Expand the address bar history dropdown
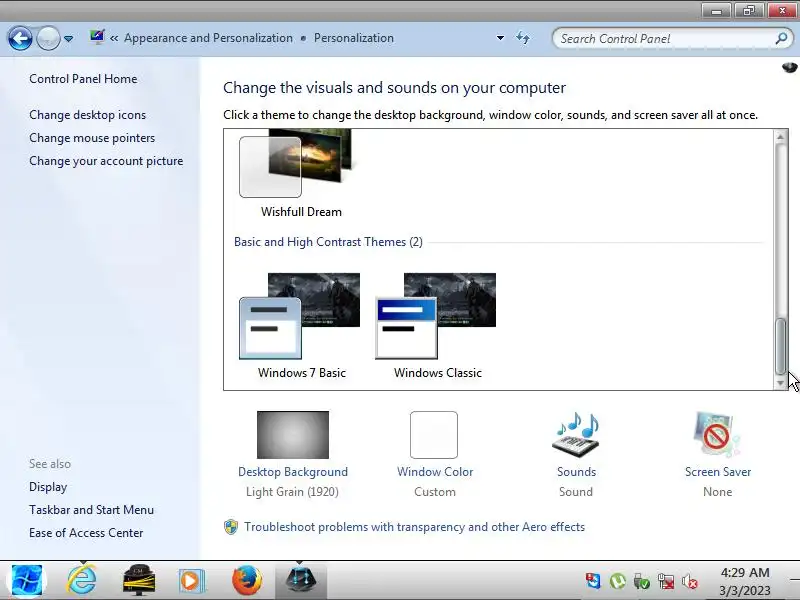Screen dimensions: 800x600 pos(500,38)
